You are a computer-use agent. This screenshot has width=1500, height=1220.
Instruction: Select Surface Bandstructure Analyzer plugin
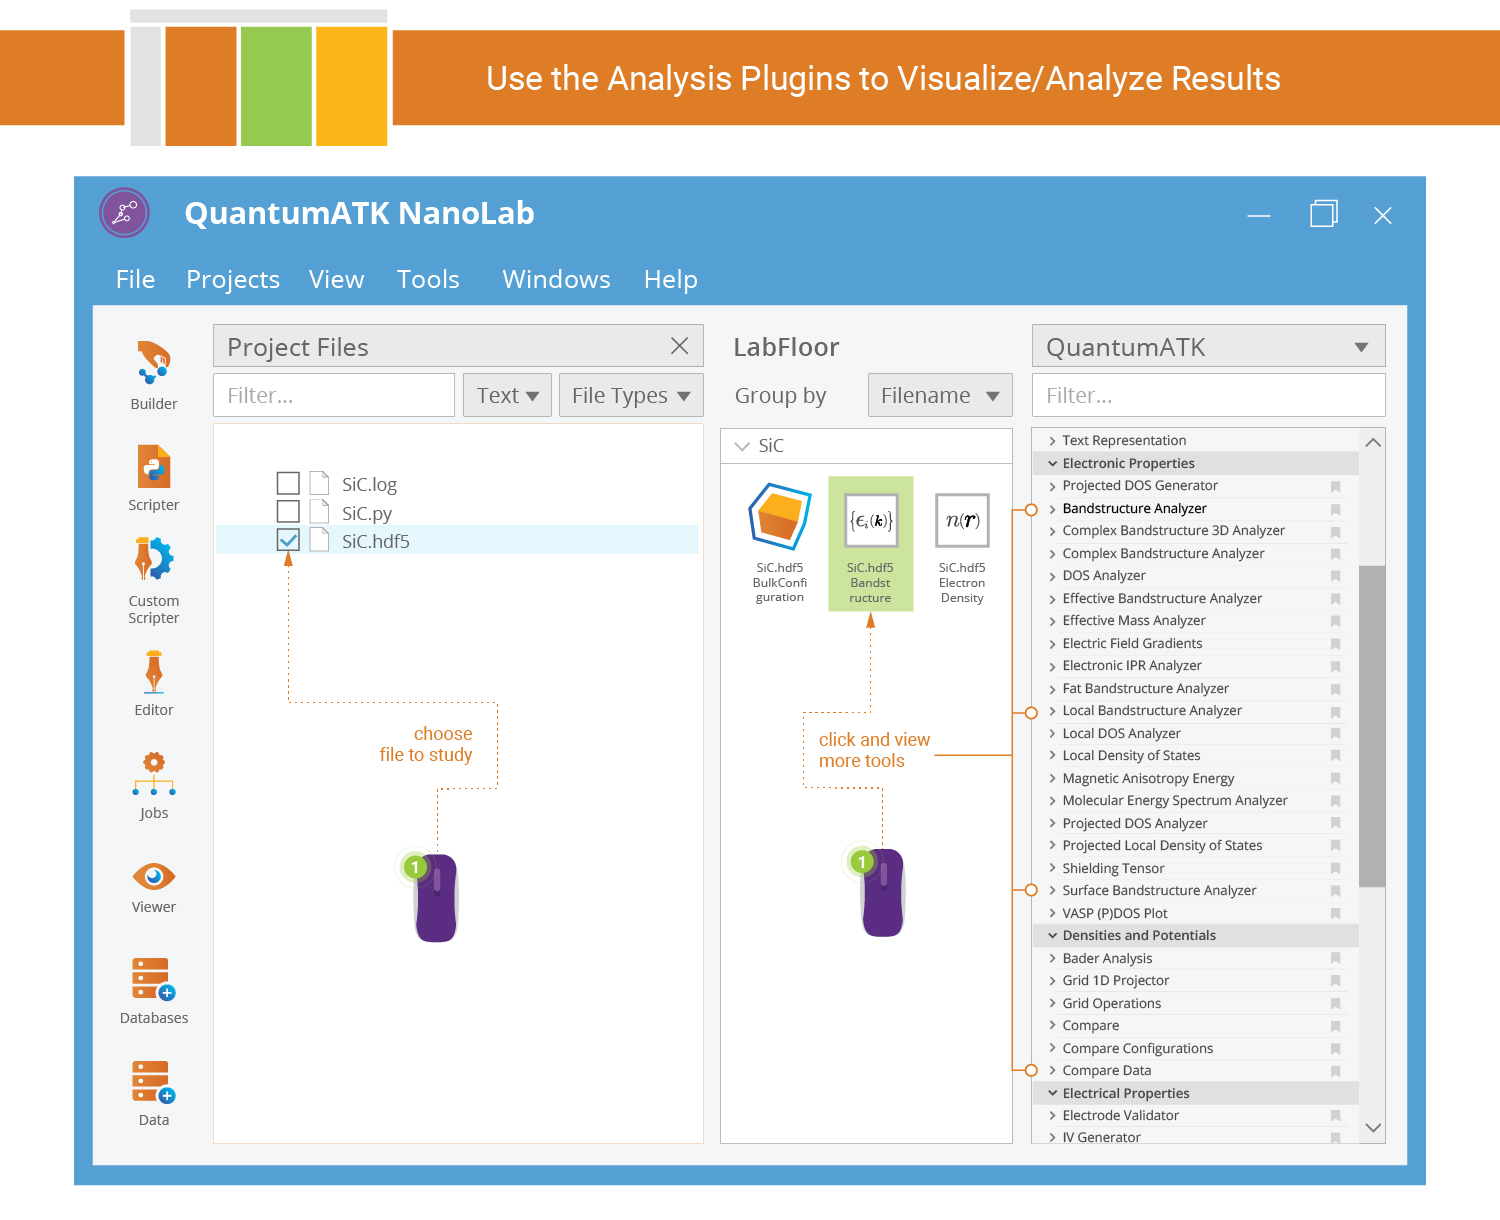[x=1159, y=891]
